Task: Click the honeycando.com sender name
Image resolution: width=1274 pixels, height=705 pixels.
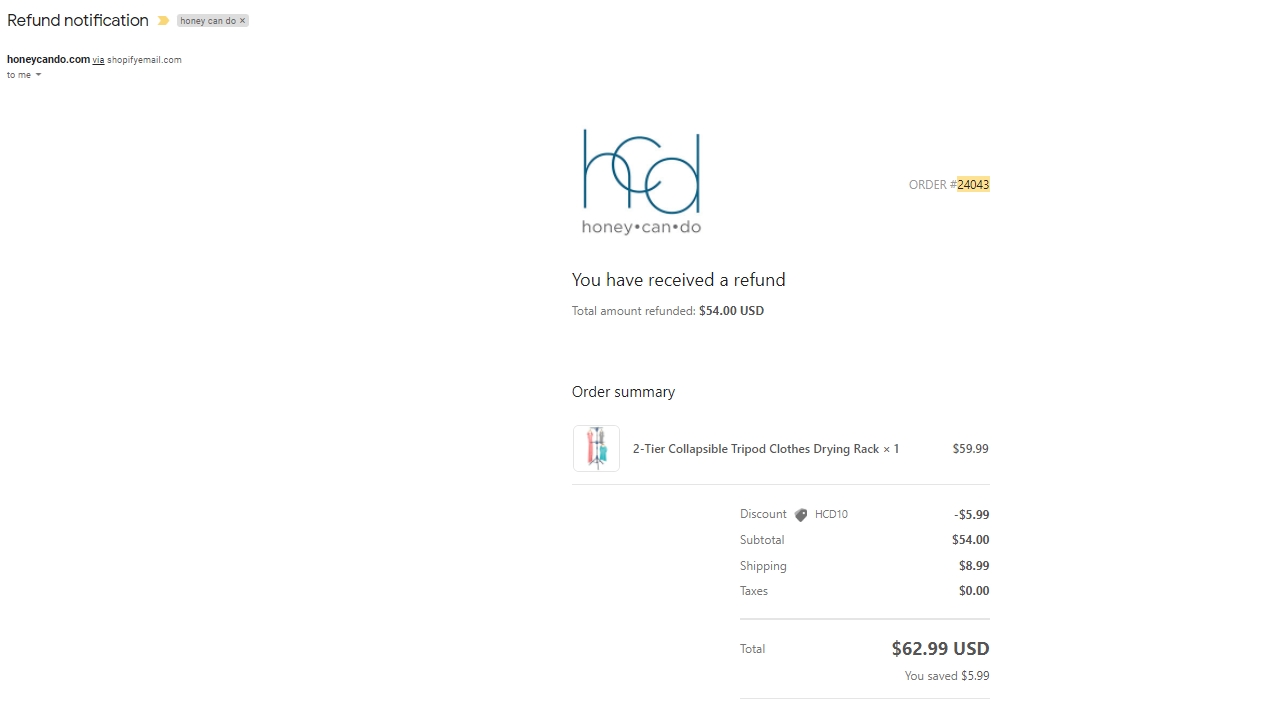Action: point(48,60)
